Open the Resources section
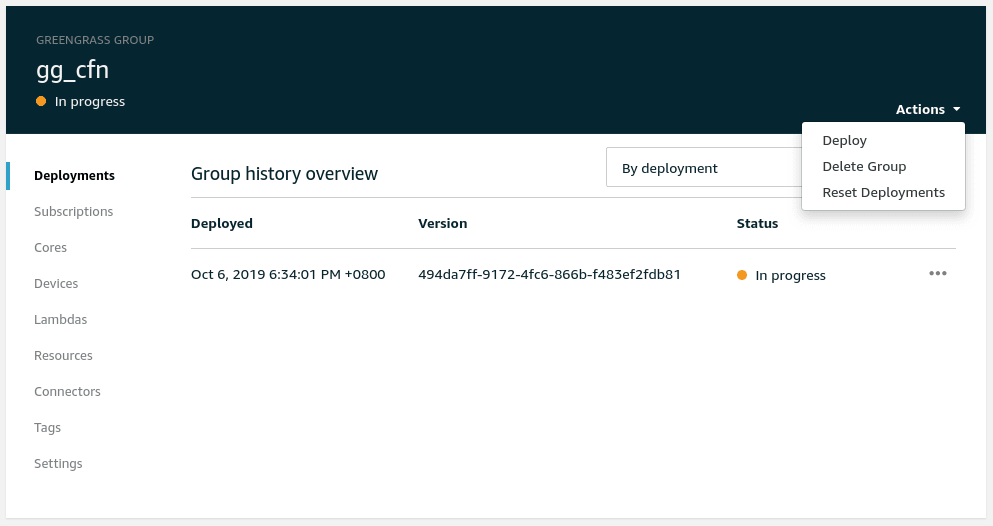The image size is (993, 526). tap(63, 356)
